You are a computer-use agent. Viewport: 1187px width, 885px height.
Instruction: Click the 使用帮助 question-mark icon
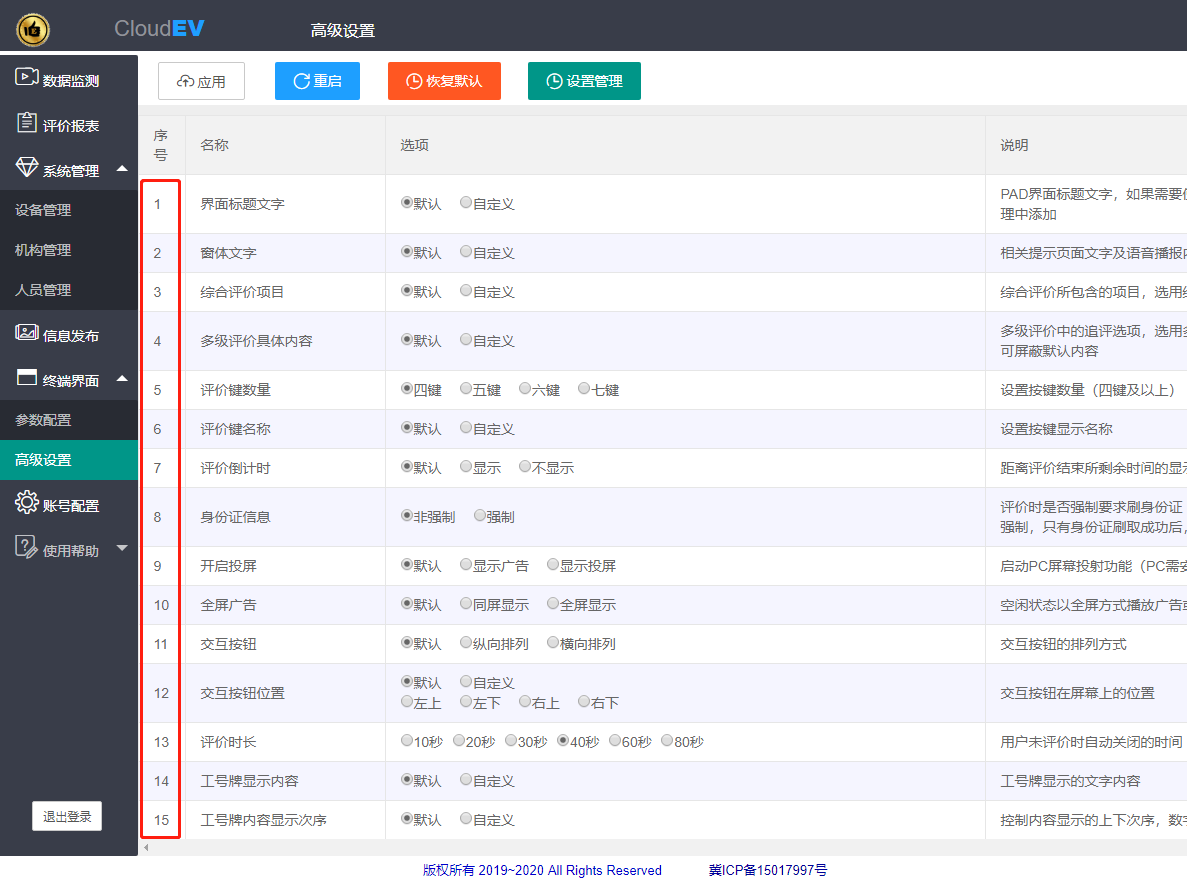pyautogui.click(x=26, y=547)
